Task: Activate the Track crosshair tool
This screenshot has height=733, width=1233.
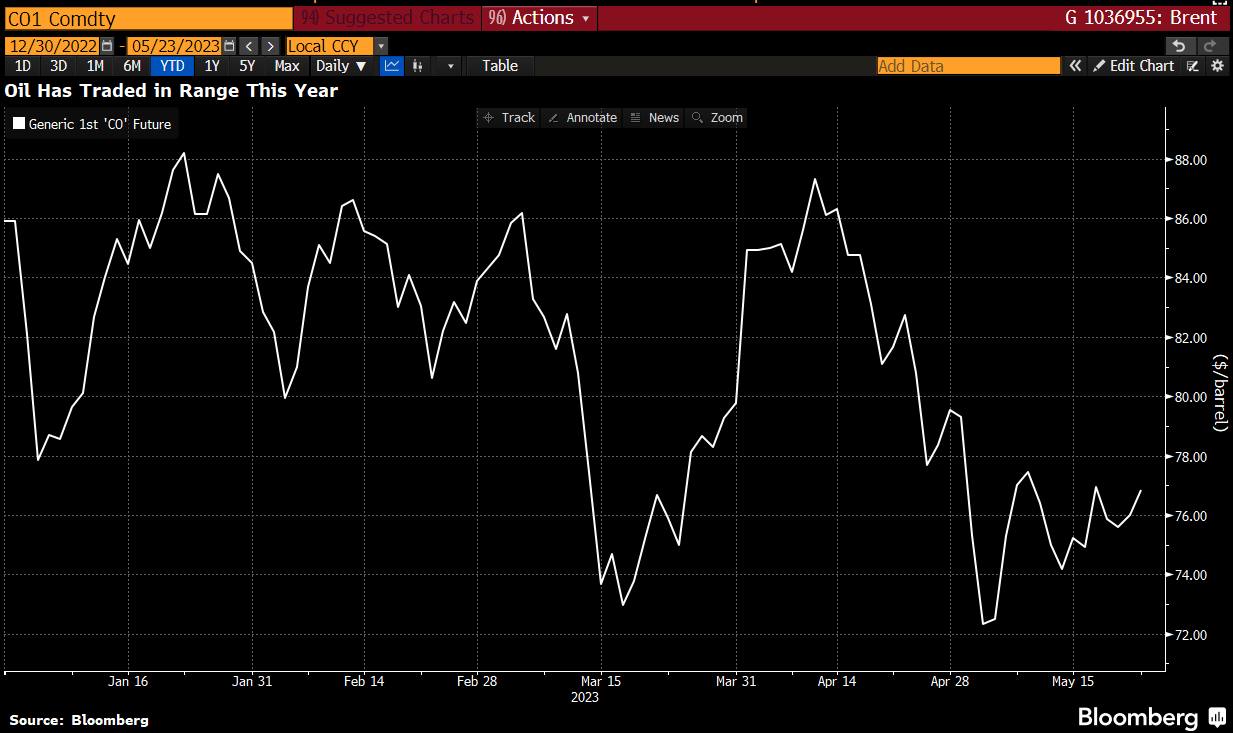Action: (x=509, y=117)
